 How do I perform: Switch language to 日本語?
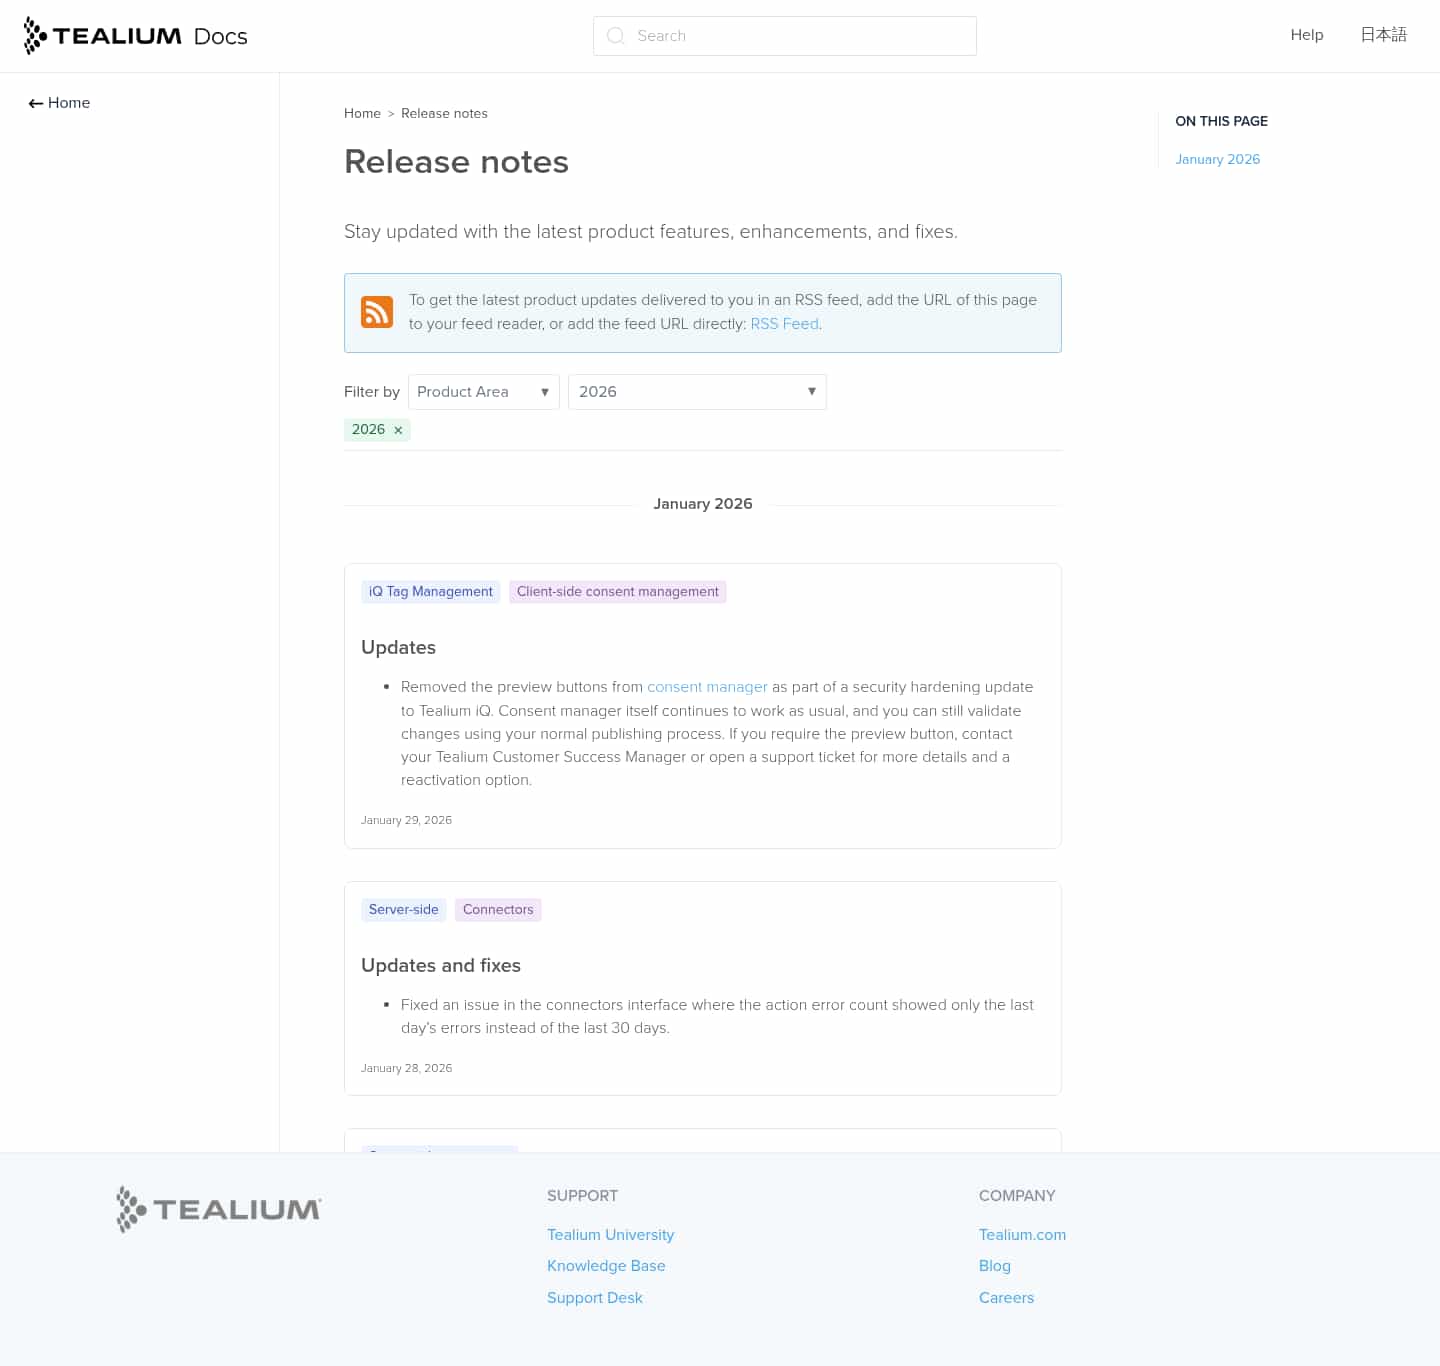click(1383, 35)
